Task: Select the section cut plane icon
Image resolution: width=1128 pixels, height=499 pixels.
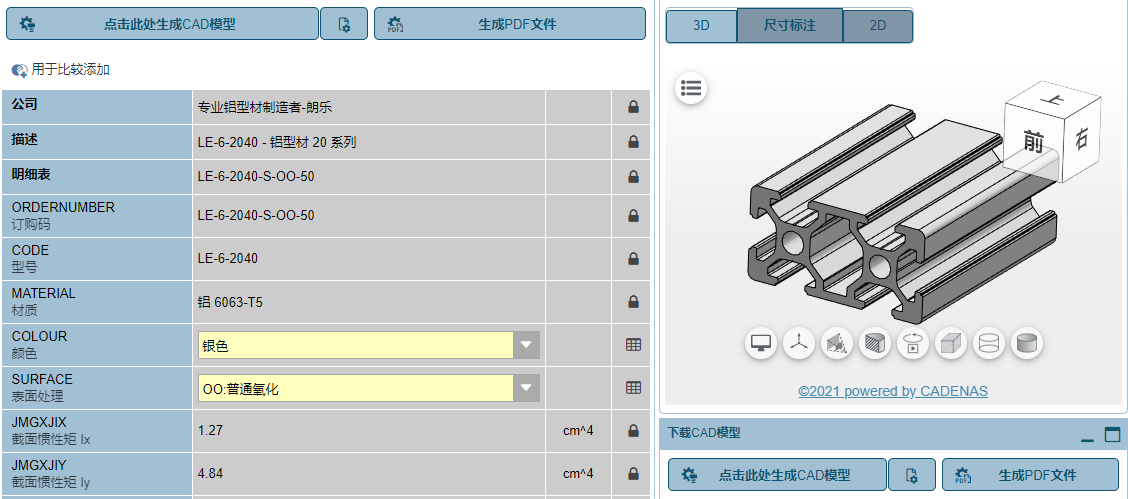Action: pos(837,343)
